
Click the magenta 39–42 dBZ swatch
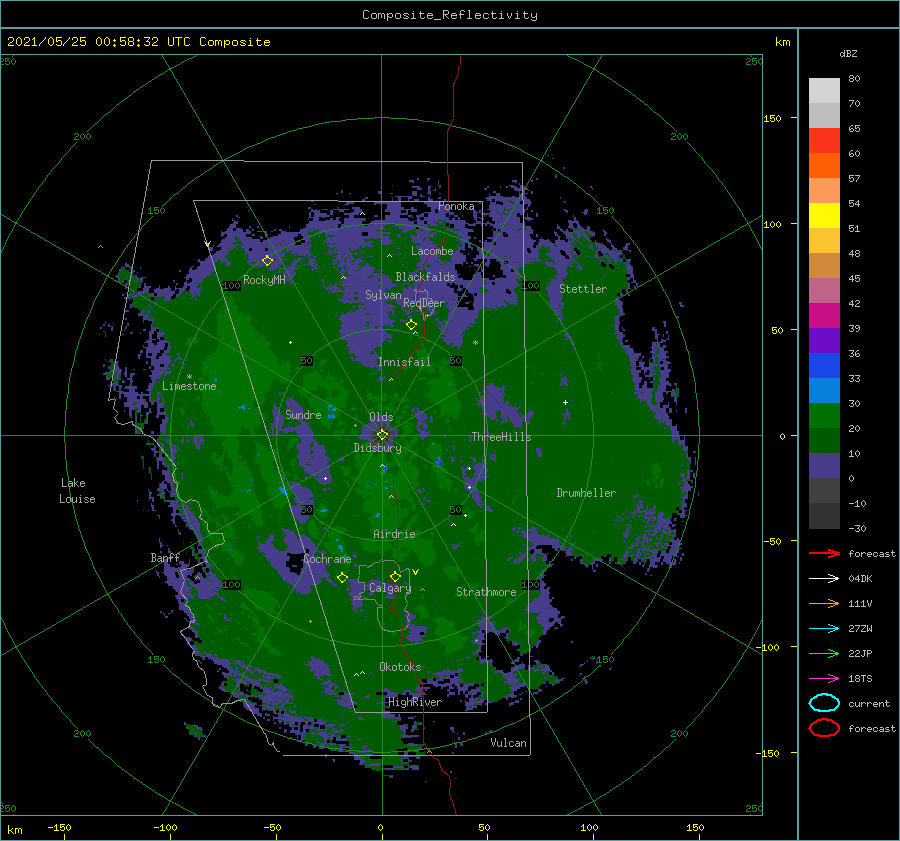tap(824, 315)
